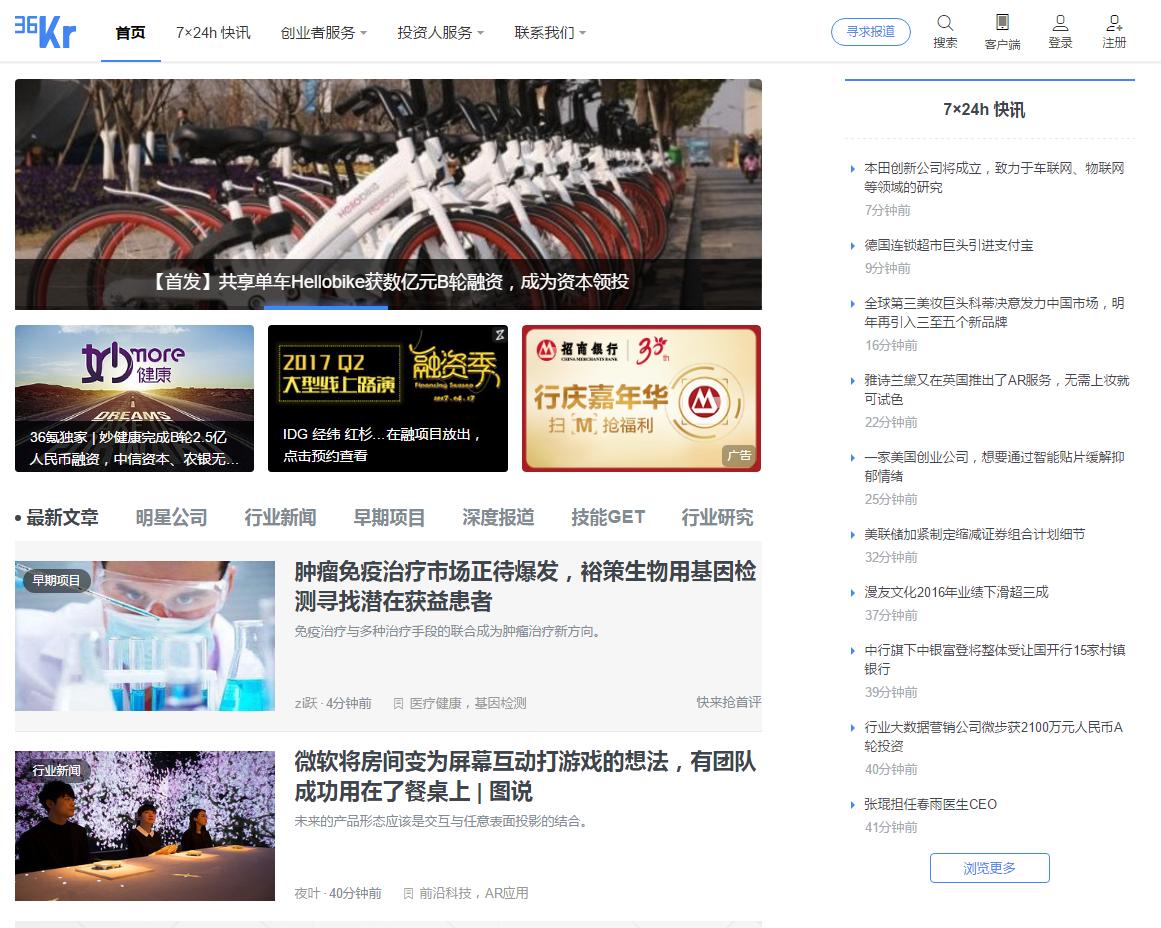Click the 寻求报道 button
Screen dimensions: 1161x928
click(870, 31)
